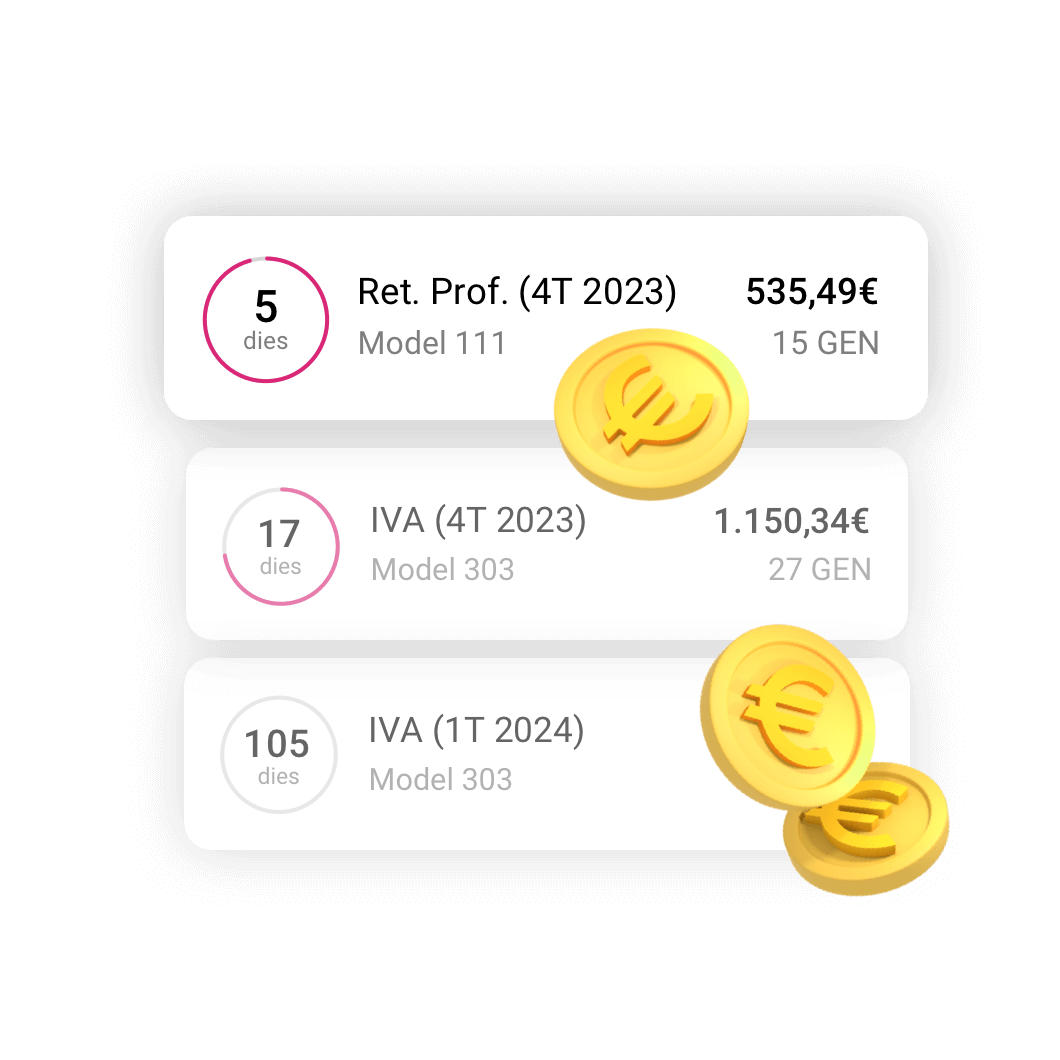Viewport: 1060px width, 1060px height.
Task: Click the 17 dies countdown circle
Action: [x=281, y=546]
